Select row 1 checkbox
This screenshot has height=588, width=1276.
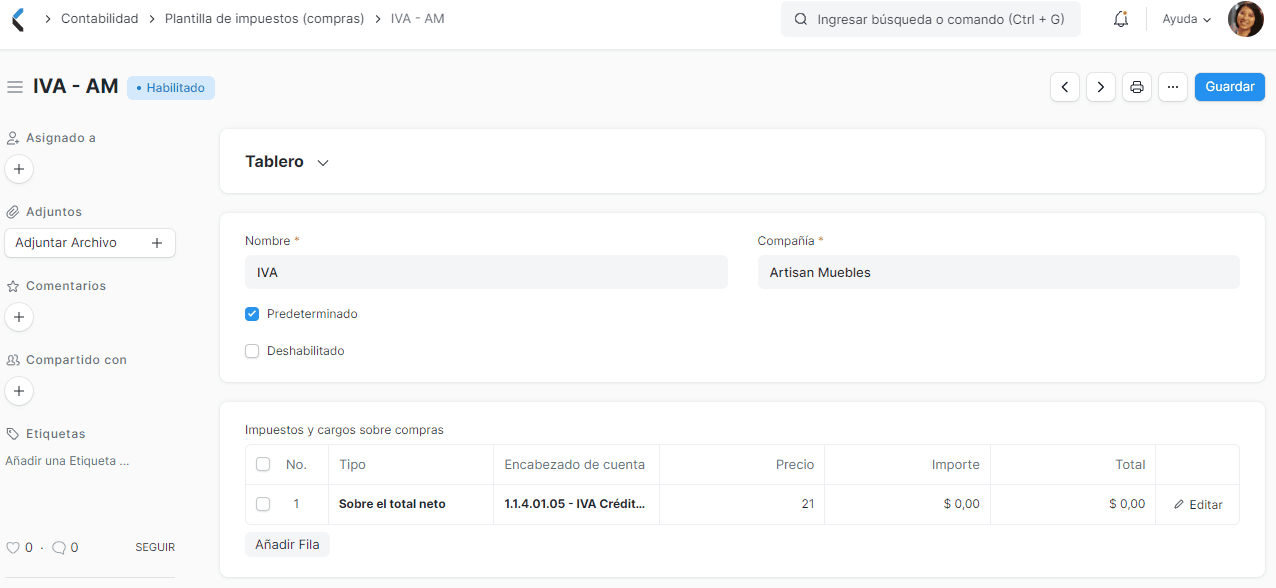point(263,504)
